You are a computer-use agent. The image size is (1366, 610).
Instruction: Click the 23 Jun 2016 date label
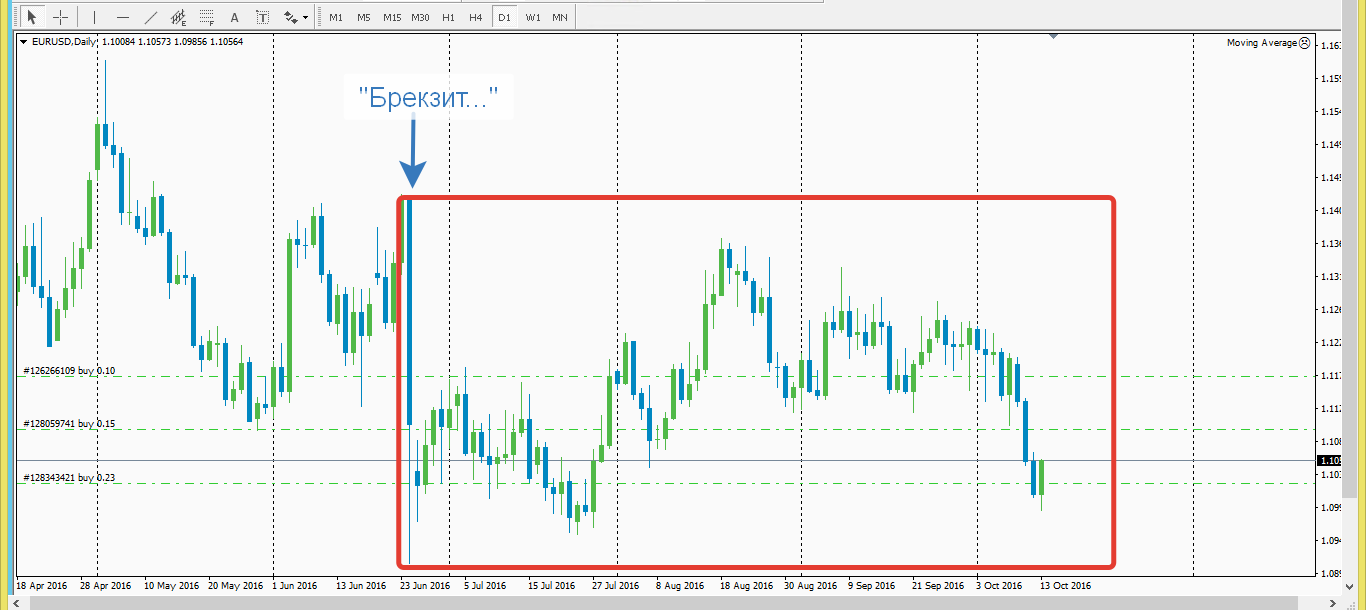coord(427,585)
